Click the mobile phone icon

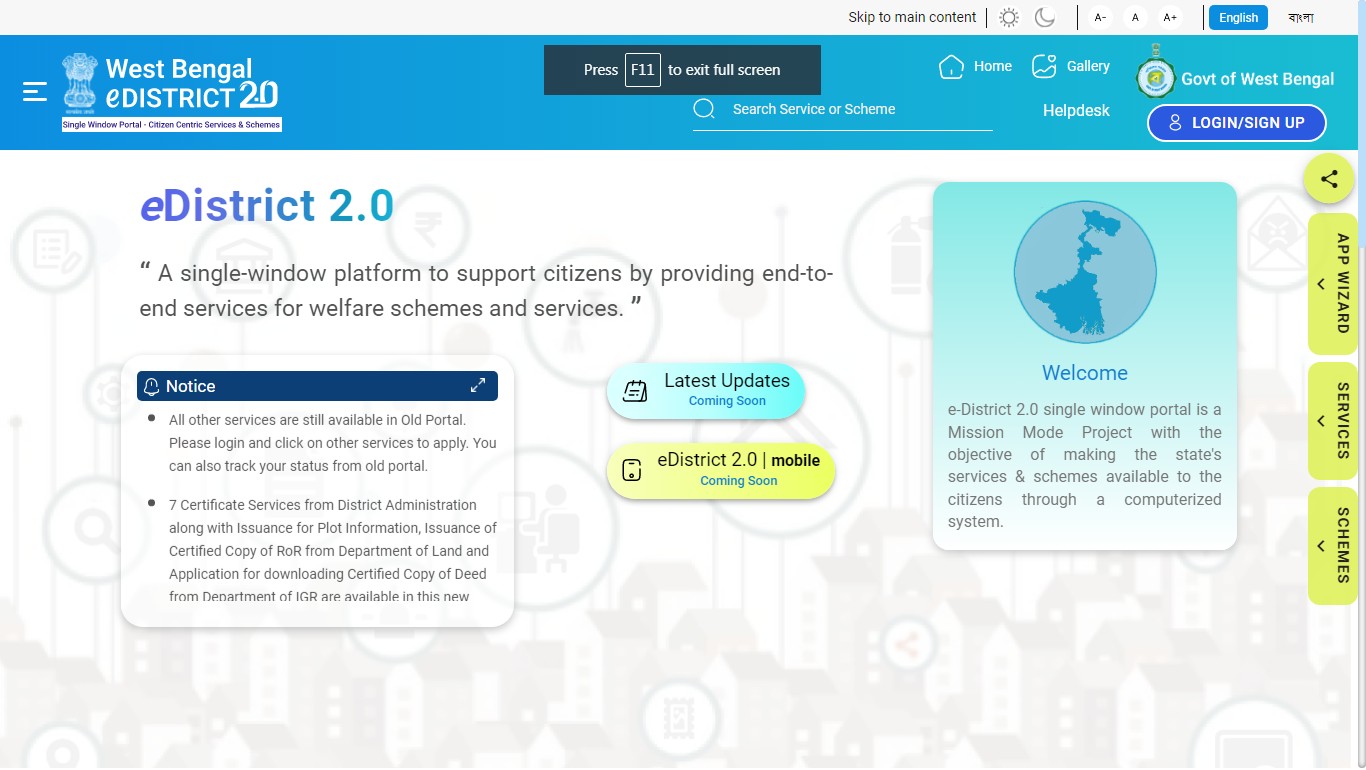coord(632,470)
